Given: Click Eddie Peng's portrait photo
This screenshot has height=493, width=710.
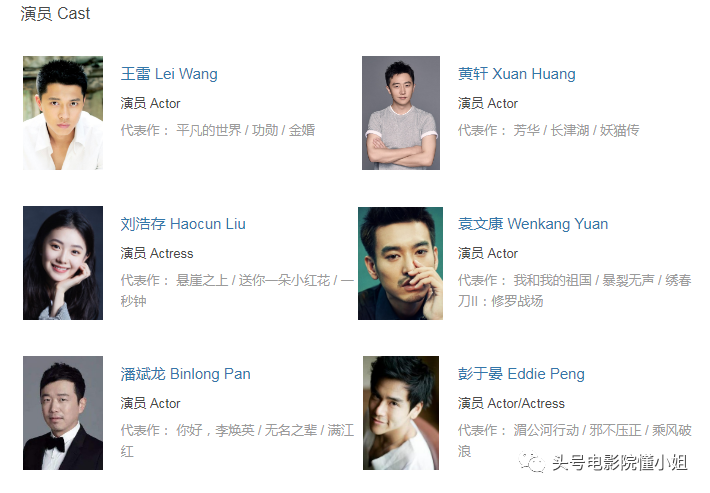Looking at the screenshot, I should point(401,413).
